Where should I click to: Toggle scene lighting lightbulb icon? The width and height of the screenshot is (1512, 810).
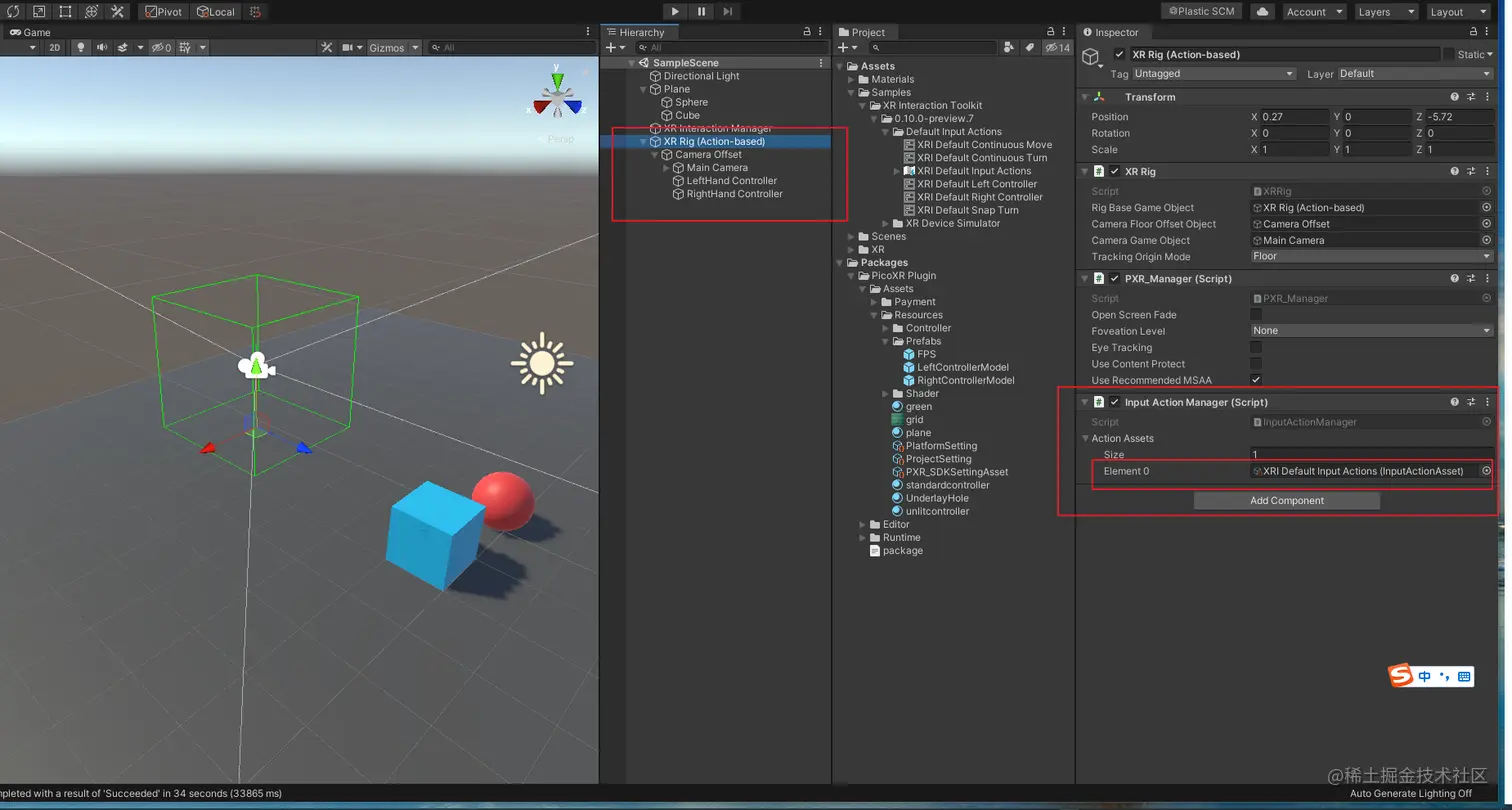pyautogui.click(x=81, y=47)
